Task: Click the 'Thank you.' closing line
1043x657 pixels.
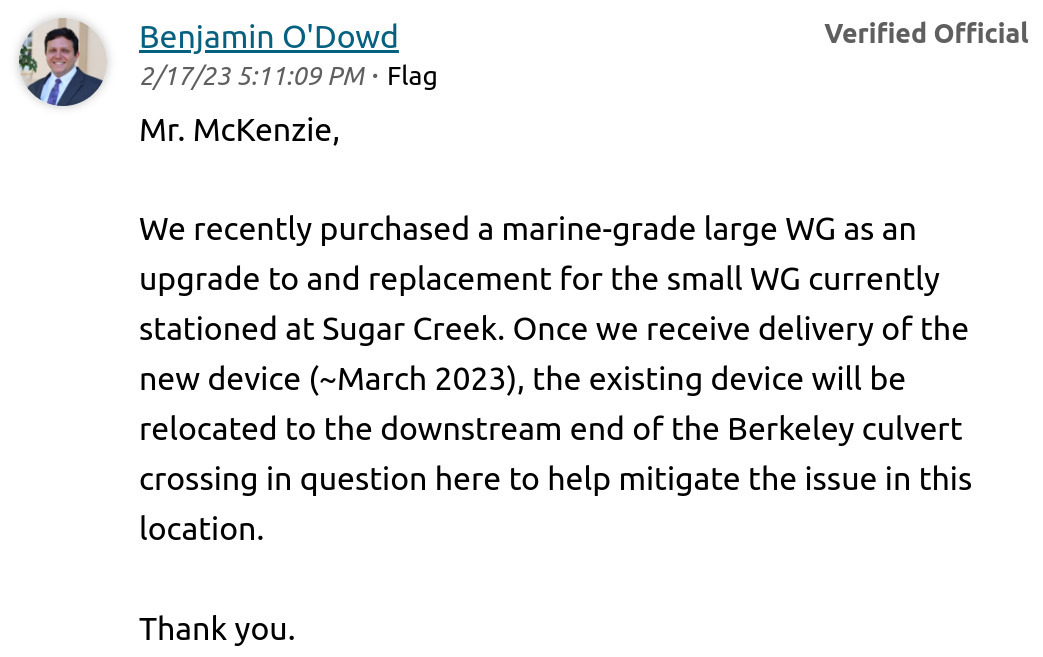Action: [217, 628]
